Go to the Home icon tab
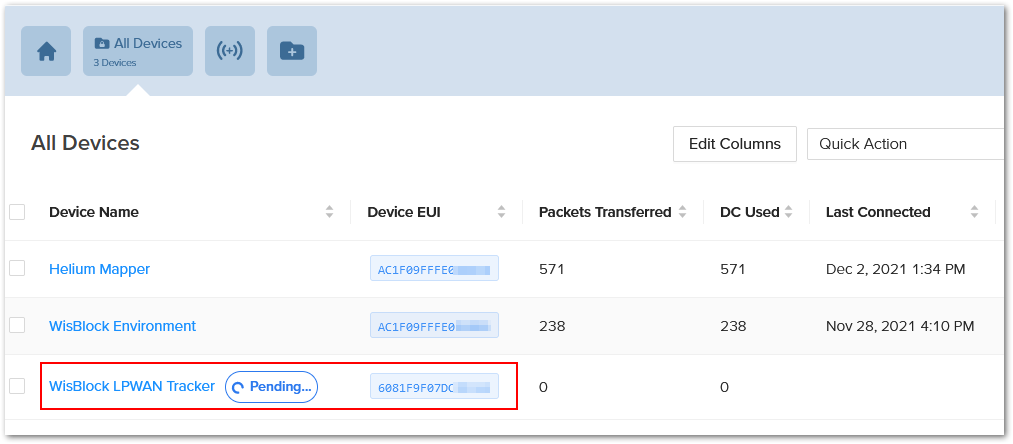The image size is (1013, 444). [46, 52]
